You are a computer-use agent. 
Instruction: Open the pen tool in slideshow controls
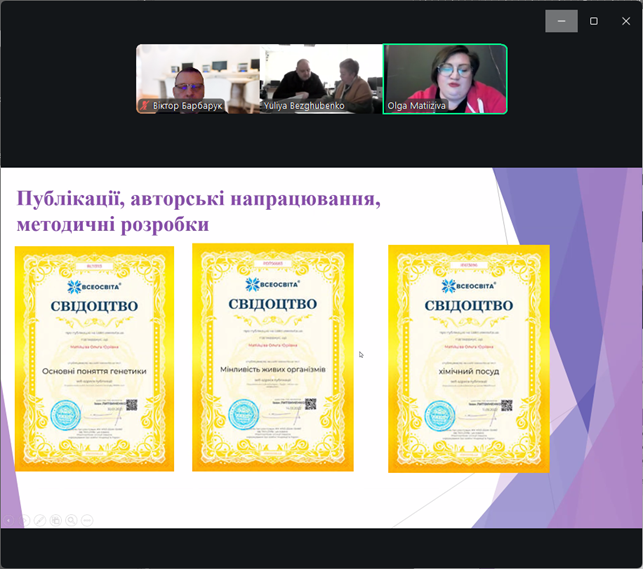coord(40,521)
